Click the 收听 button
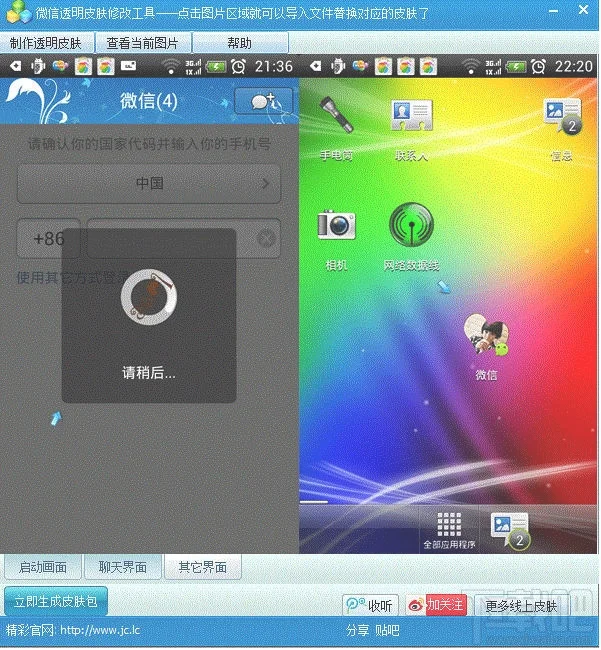 (370, 605)
